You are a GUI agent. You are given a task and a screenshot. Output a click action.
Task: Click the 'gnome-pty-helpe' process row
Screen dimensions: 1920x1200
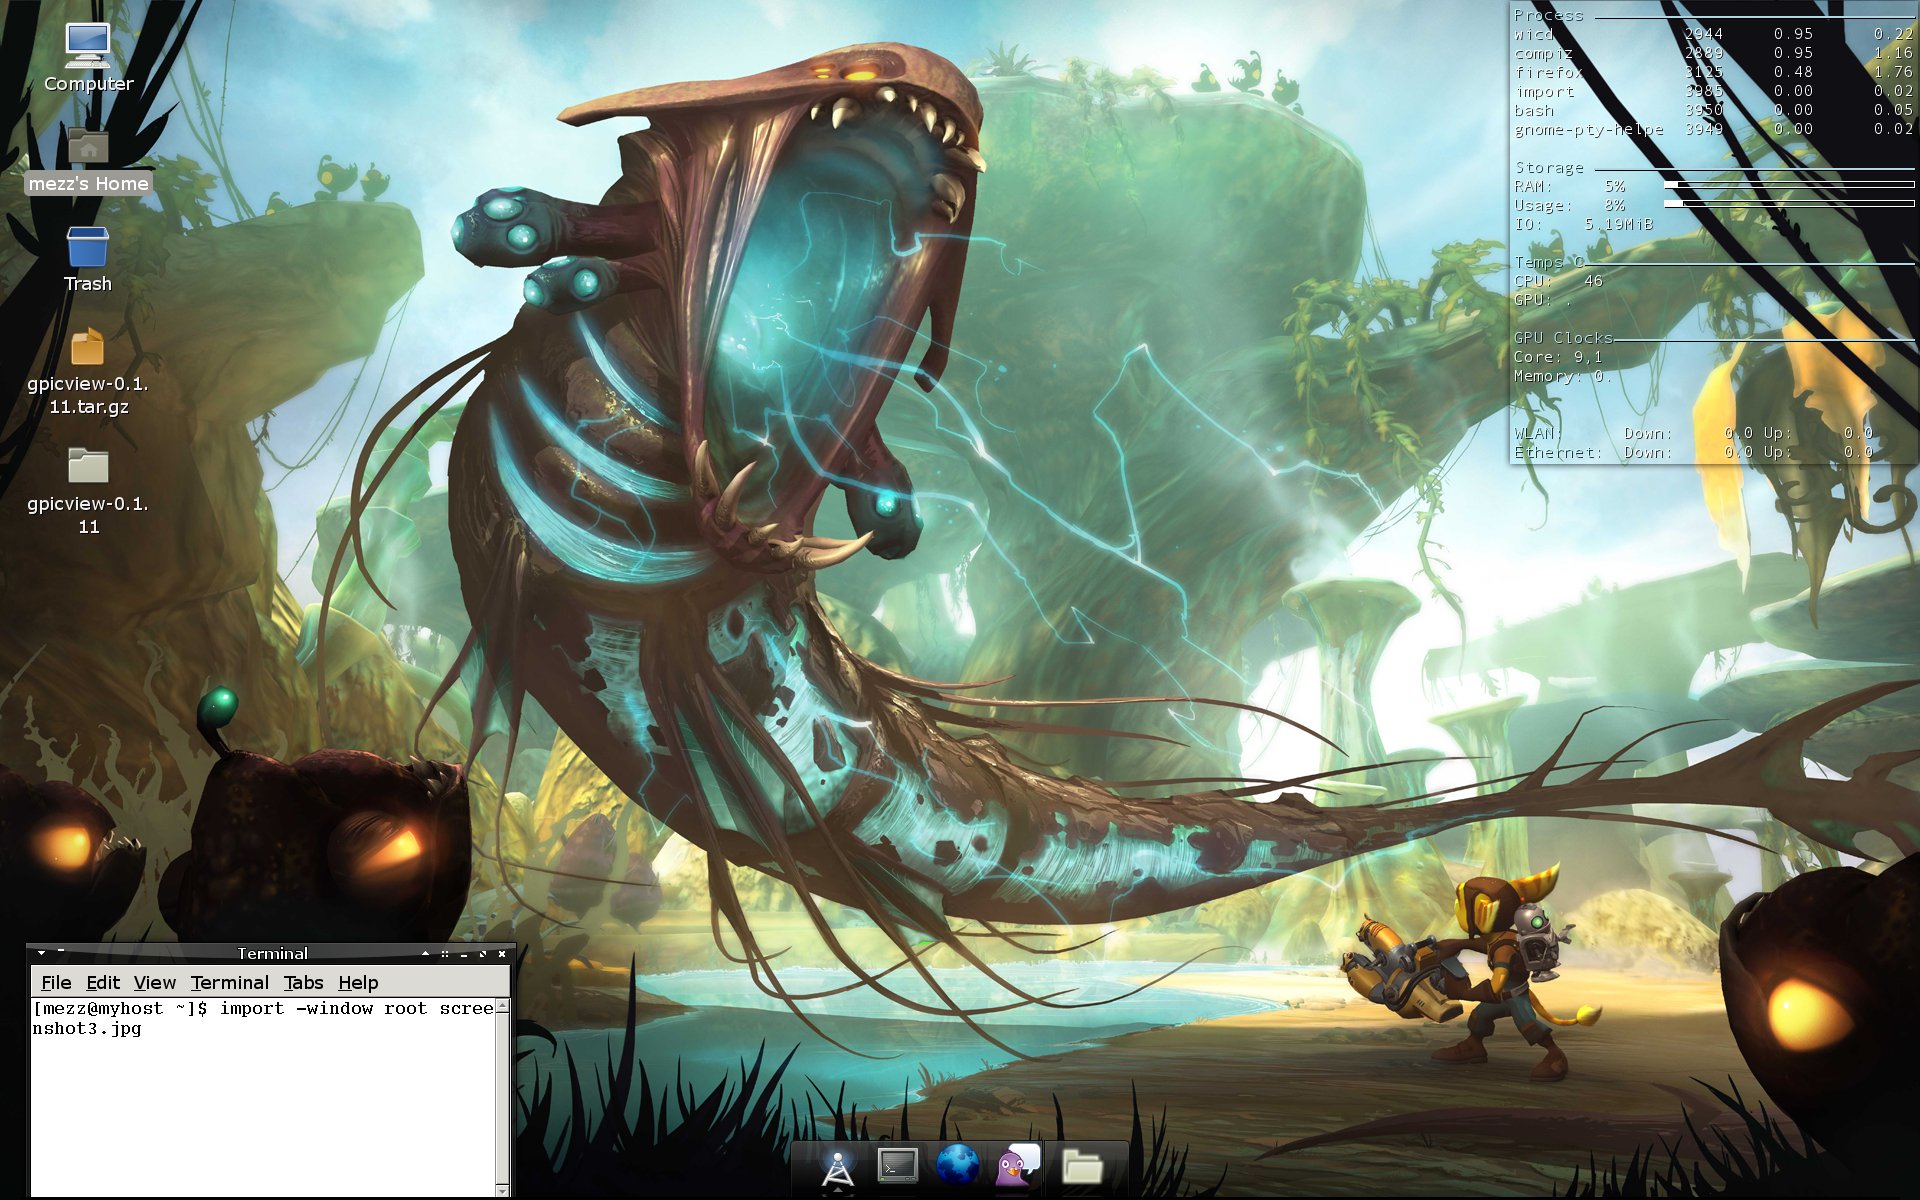pyautogui.click(x=1713, y=129)
